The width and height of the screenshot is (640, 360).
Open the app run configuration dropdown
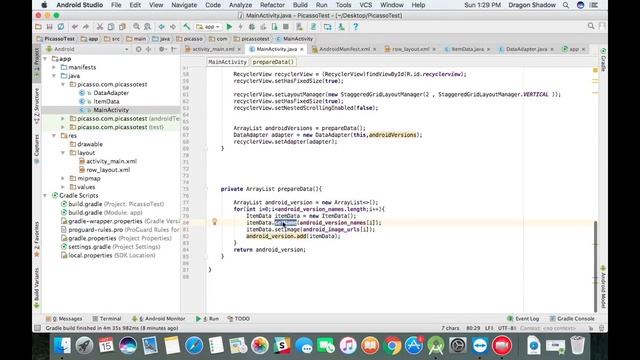(x=208, y=27)
